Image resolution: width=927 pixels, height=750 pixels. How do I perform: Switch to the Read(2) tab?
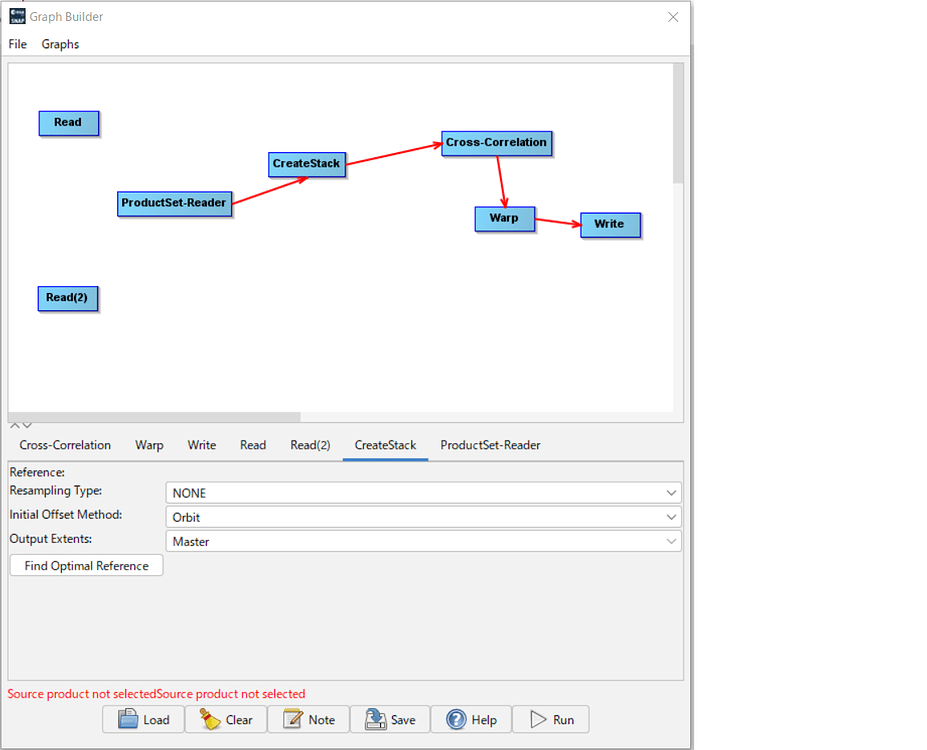pyautogui.click(x=310, y=445)
